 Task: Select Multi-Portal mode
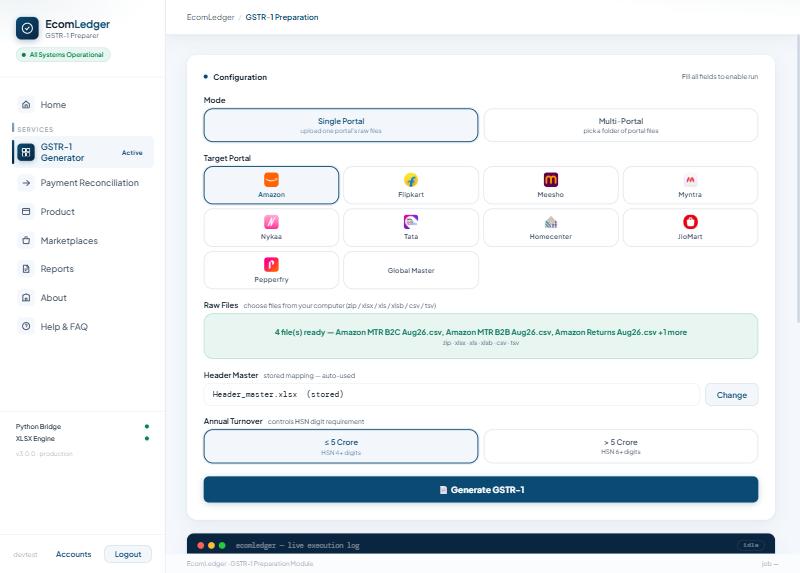620,125
